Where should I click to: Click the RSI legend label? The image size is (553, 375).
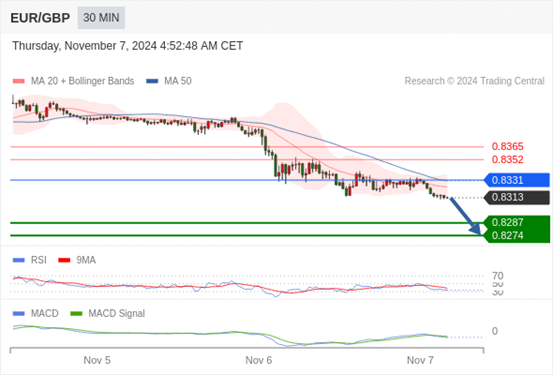[x=38, y=260]
